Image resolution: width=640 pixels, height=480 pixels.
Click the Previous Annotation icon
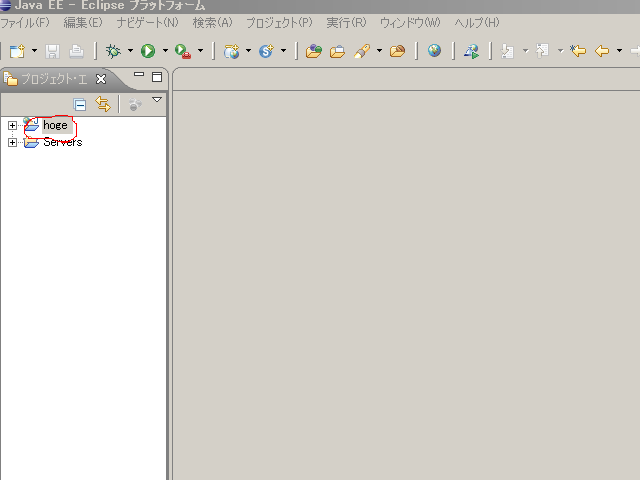(542, 51)
